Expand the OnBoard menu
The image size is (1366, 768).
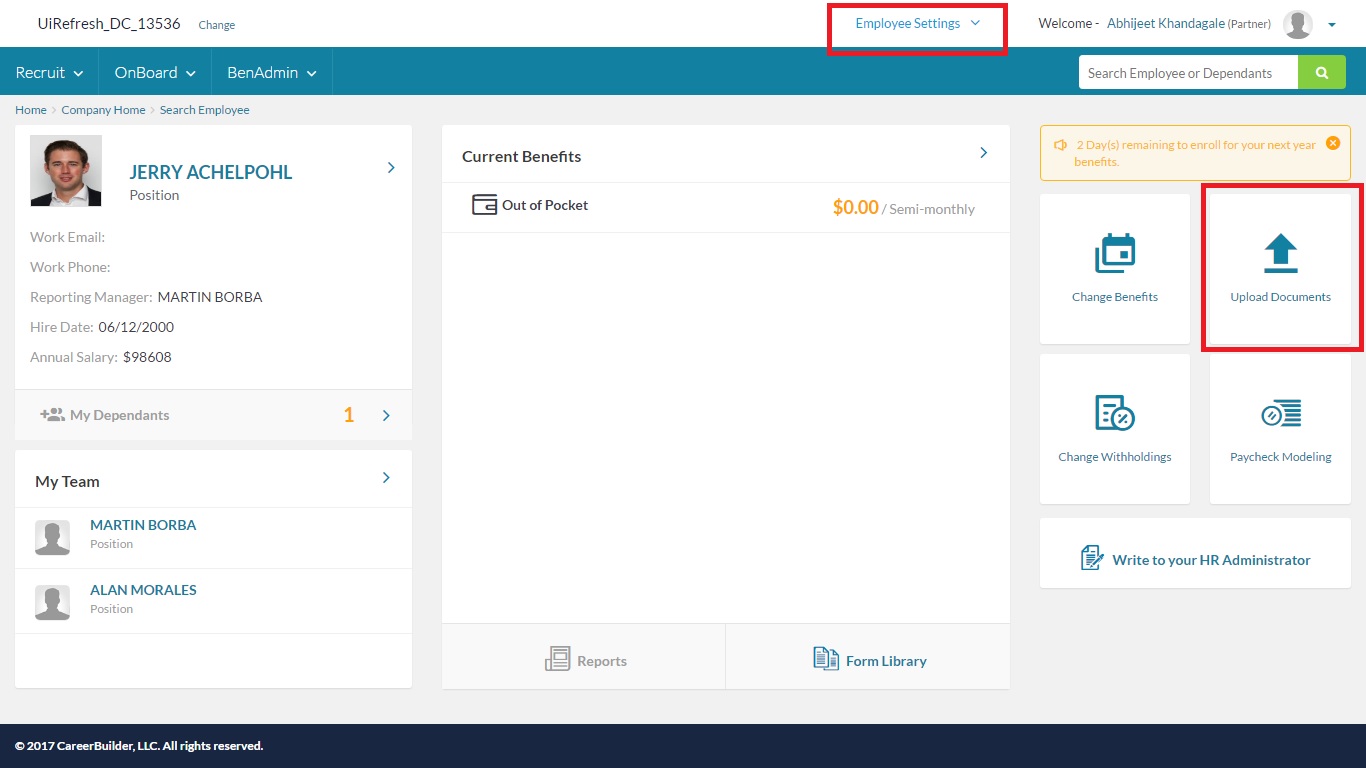pos(155,73)
